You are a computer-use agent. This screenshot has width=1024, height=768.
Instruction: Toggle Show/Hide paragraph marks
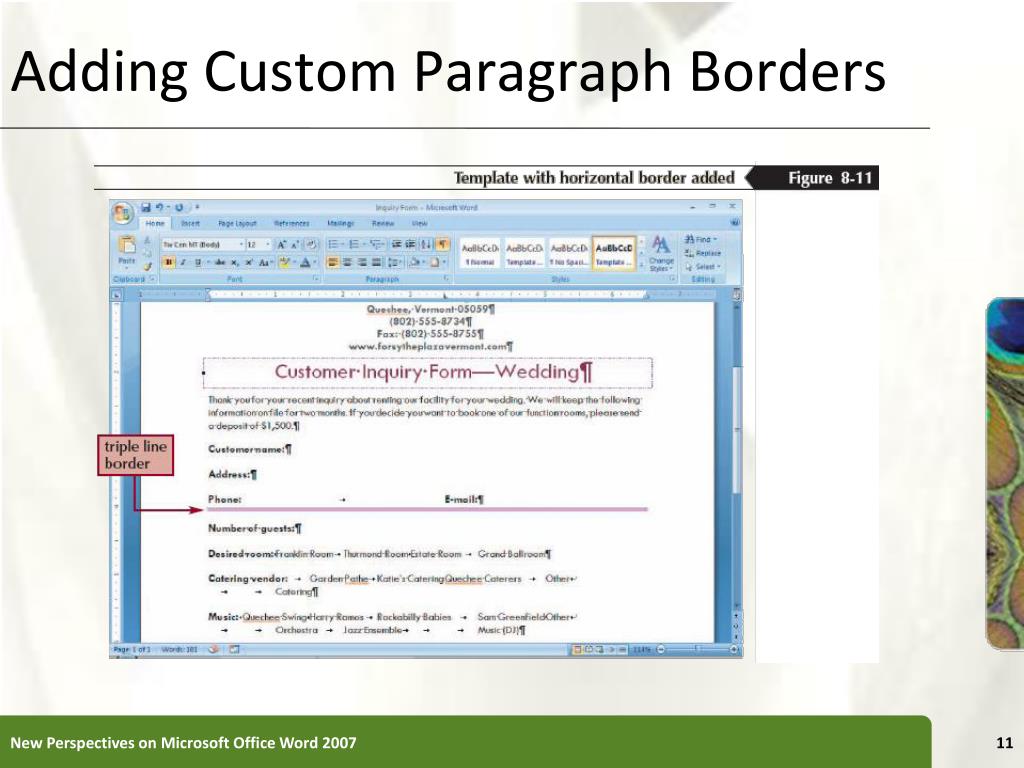(x=442, y=244)
